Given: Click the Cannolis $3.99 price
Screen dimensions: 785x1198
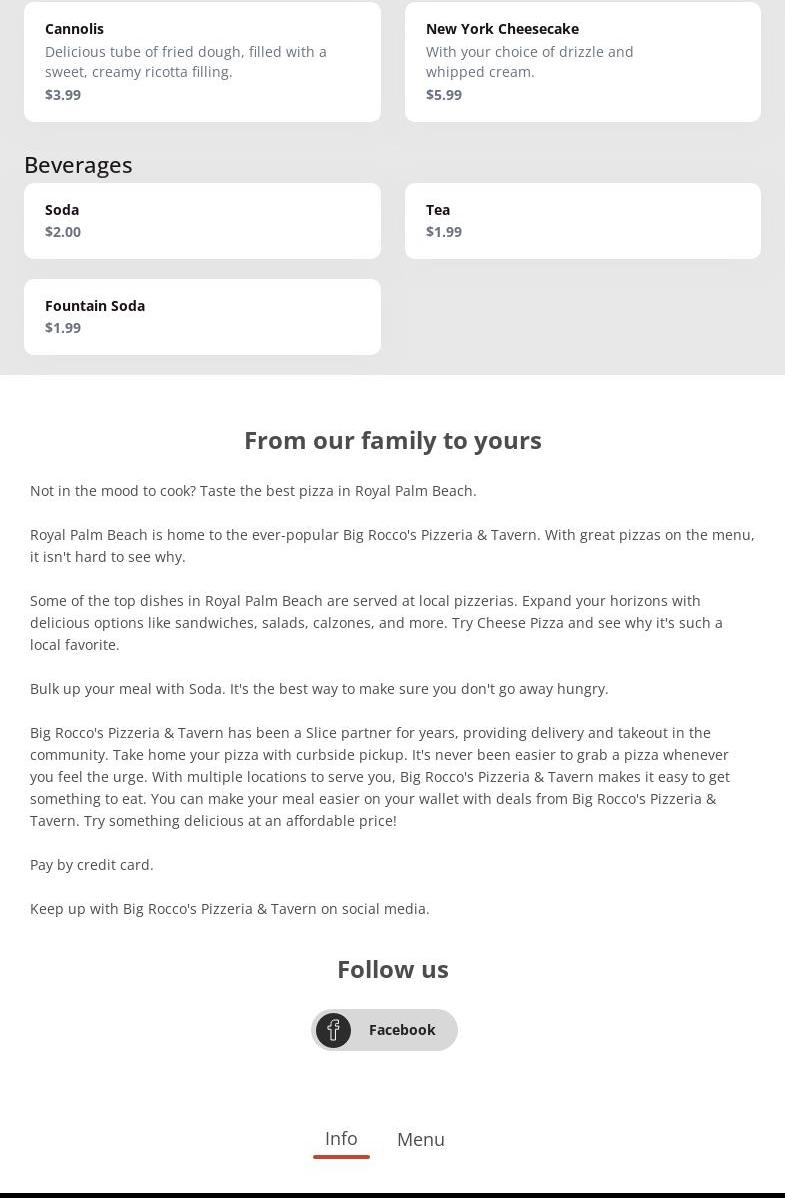Looking at the screenshot, I should tap(63, 95).
